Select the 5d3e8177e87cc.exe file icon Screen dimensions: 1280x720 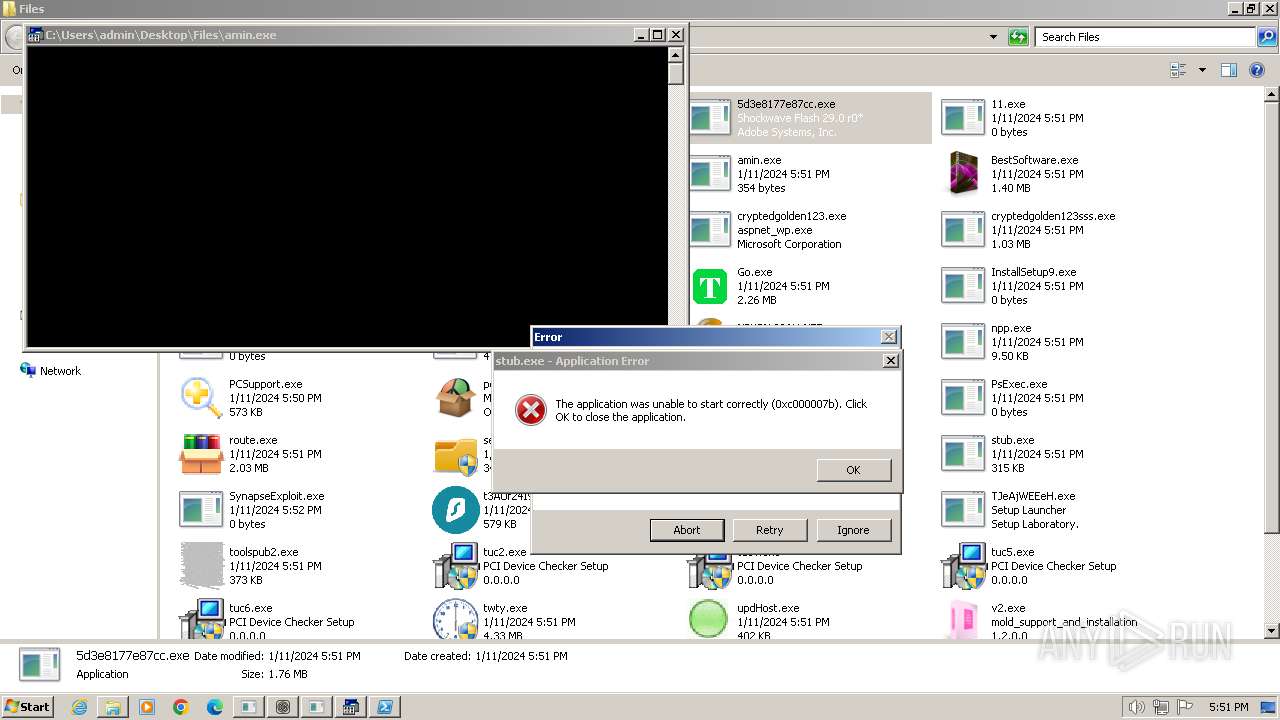click(x=710, y=118)
